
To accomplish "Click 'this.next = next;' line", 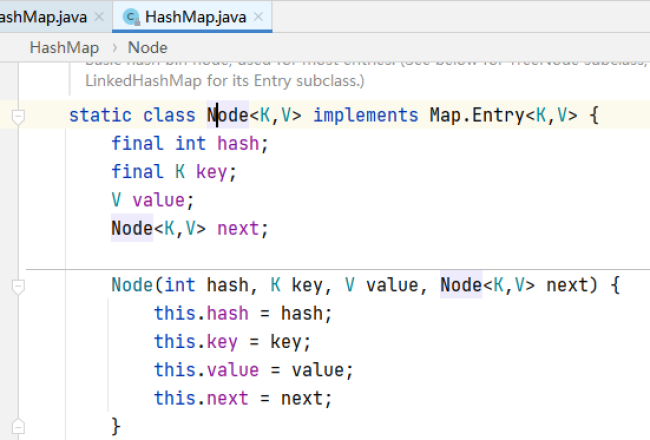I will (243, 399).
